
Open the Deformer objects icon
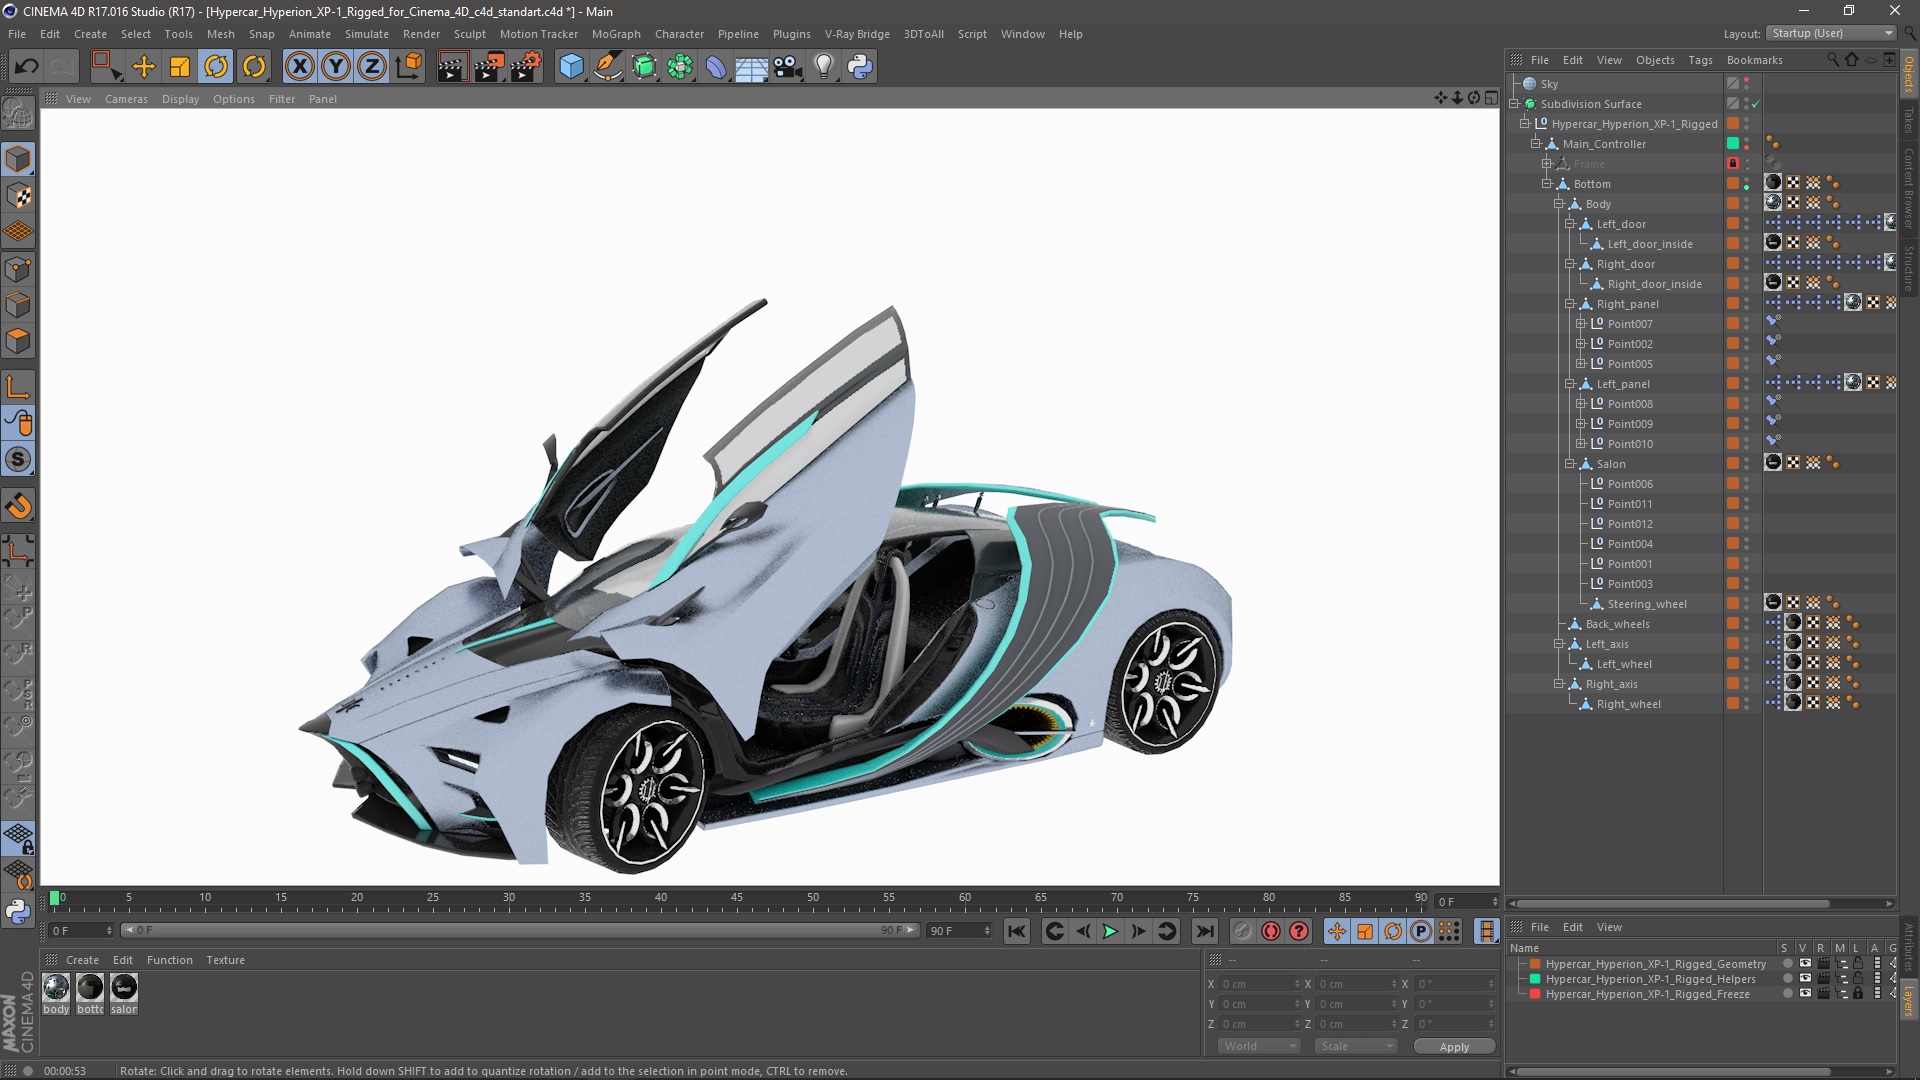pyautogui.click(x=716, y=67)
